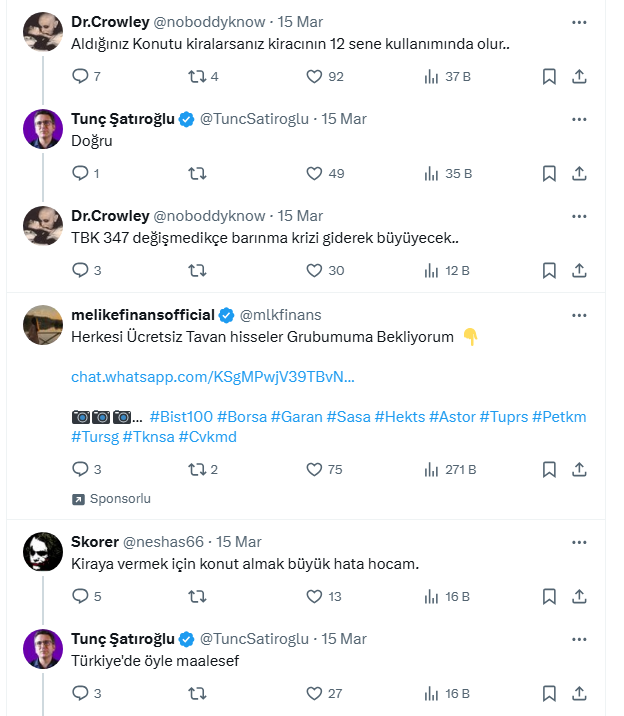Image resolution: width=624 pixels, height=716 pixels.
Task: Reply to Tunç Şatıroğlu's "Doğru" tweet
Action: pyautogui.click(x=81, y=173)
